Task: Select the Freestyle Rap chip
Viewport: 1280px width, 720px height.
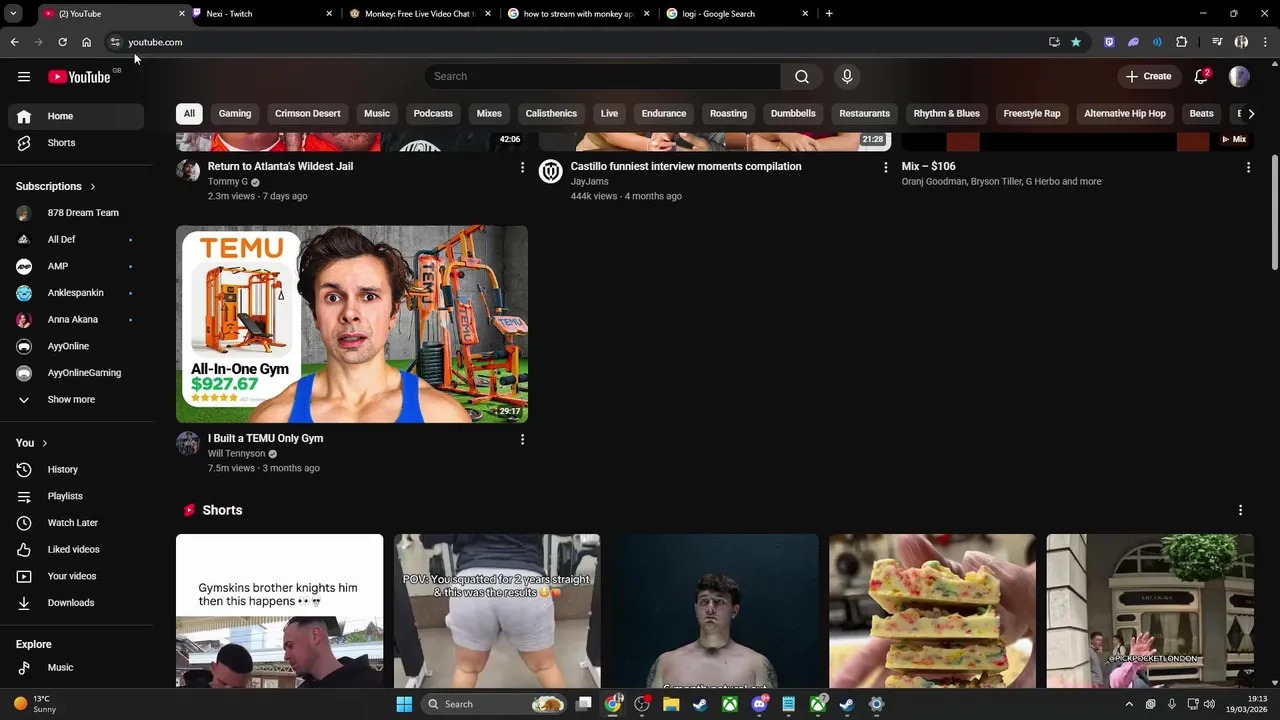Action: pos(1032,114)
